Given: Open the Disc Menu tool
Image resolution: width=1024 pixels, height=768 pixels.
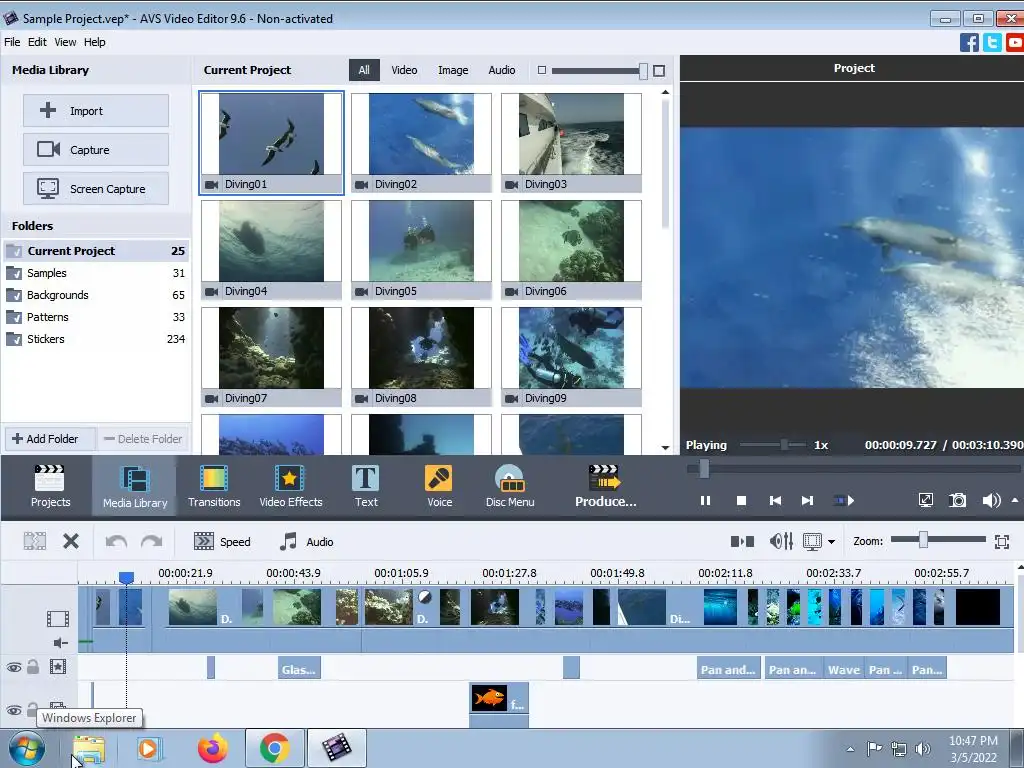Looking at the screenshot, I should click(x=510, y=486).
